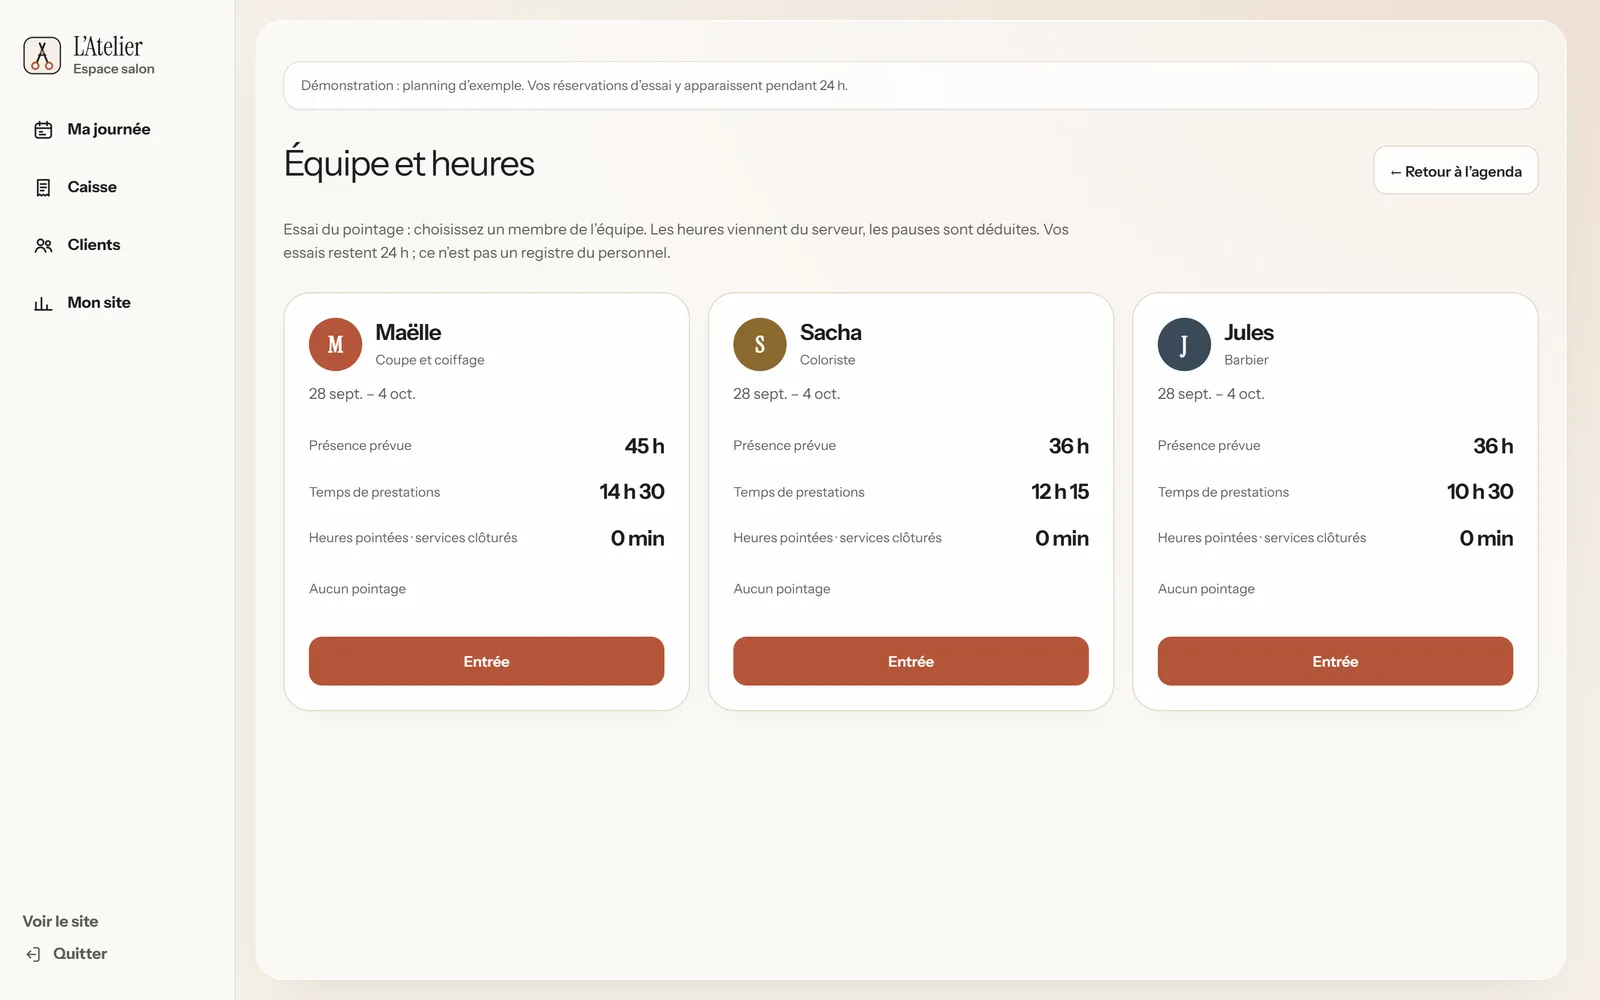Click the Démonstration banner text
The height and width of the screenshot is (1000, 1600).
[x=574, y=86]
